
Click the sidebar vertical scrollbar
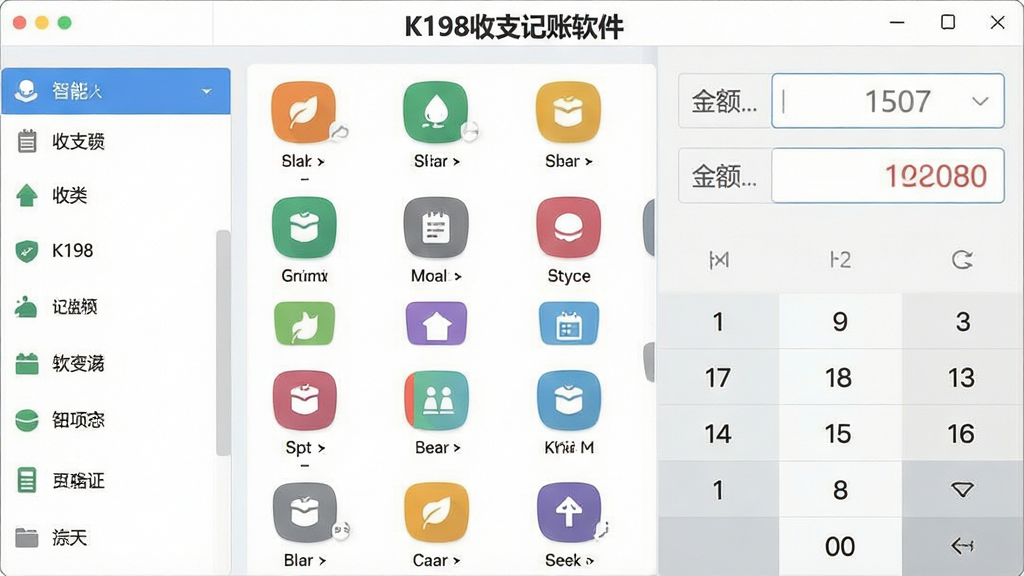pyautogui.click(x=223, y=342)
